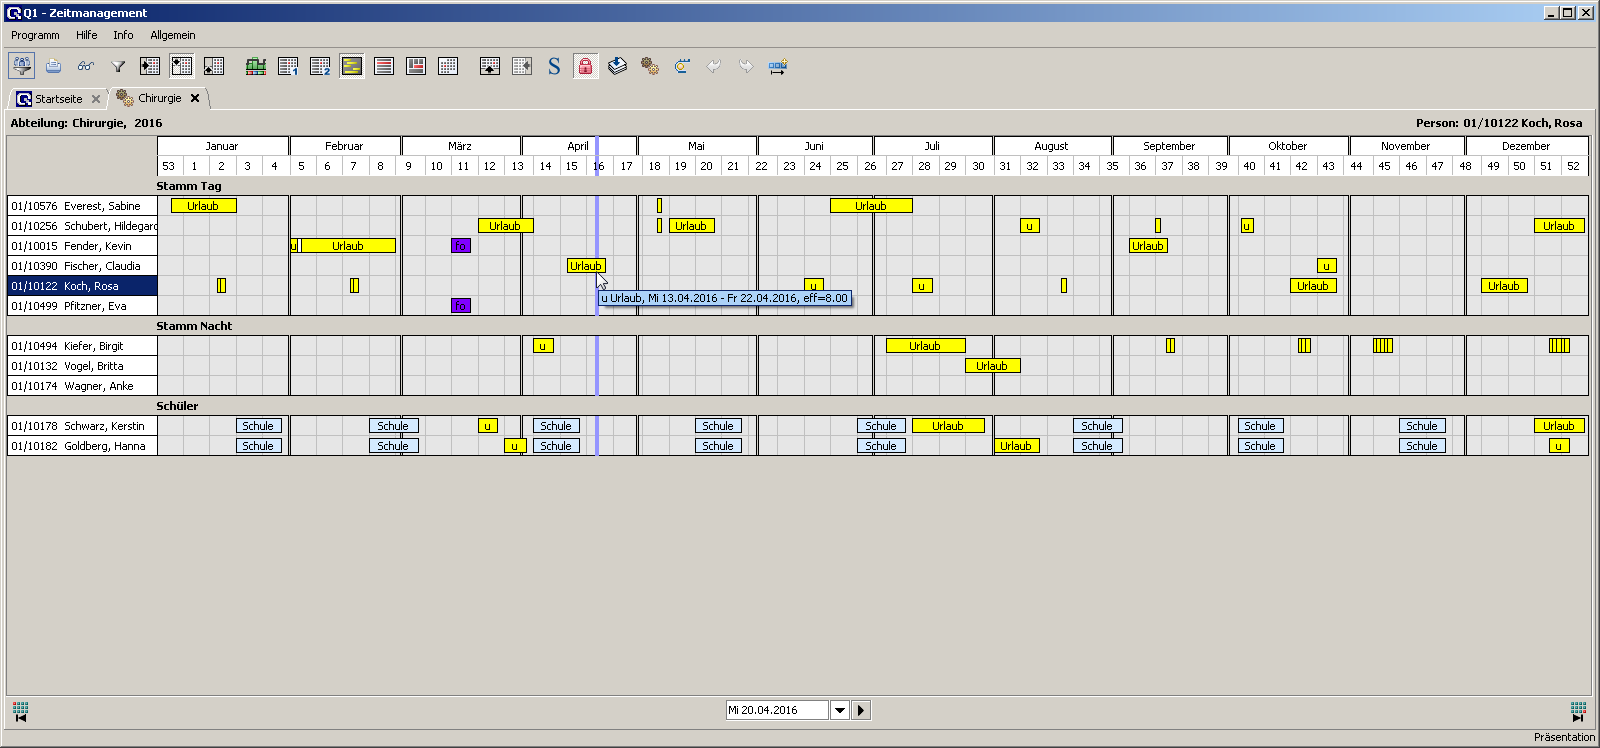Screen dimensions: 1600x748
Task: Click the glasses preview icon
Action: pyautogui.click(x=86, y=66)
